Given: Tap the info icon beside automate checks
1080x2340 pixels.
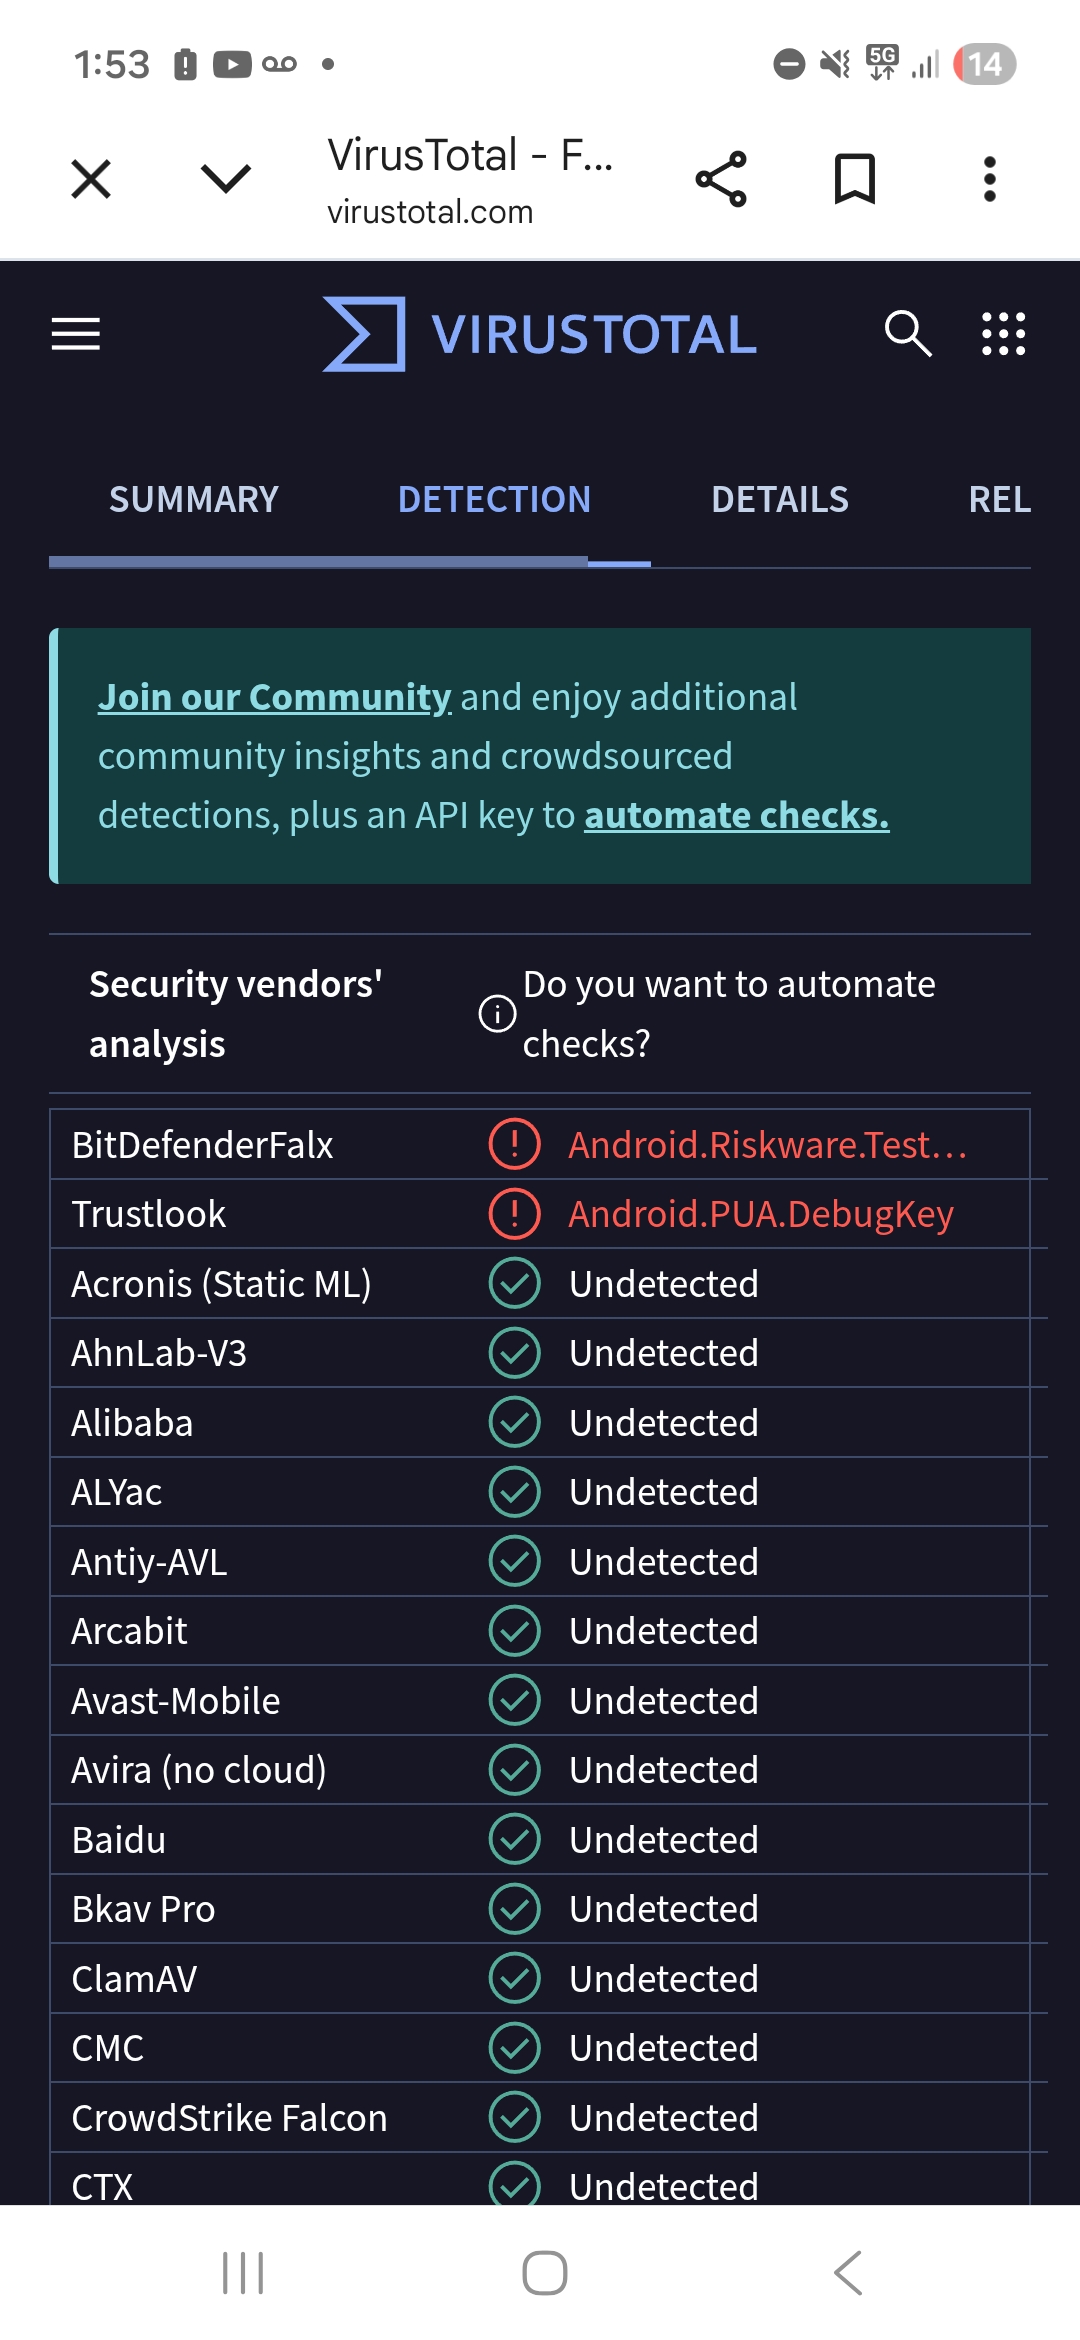Looking at the screenshot, I should (x=497, y=1014).
